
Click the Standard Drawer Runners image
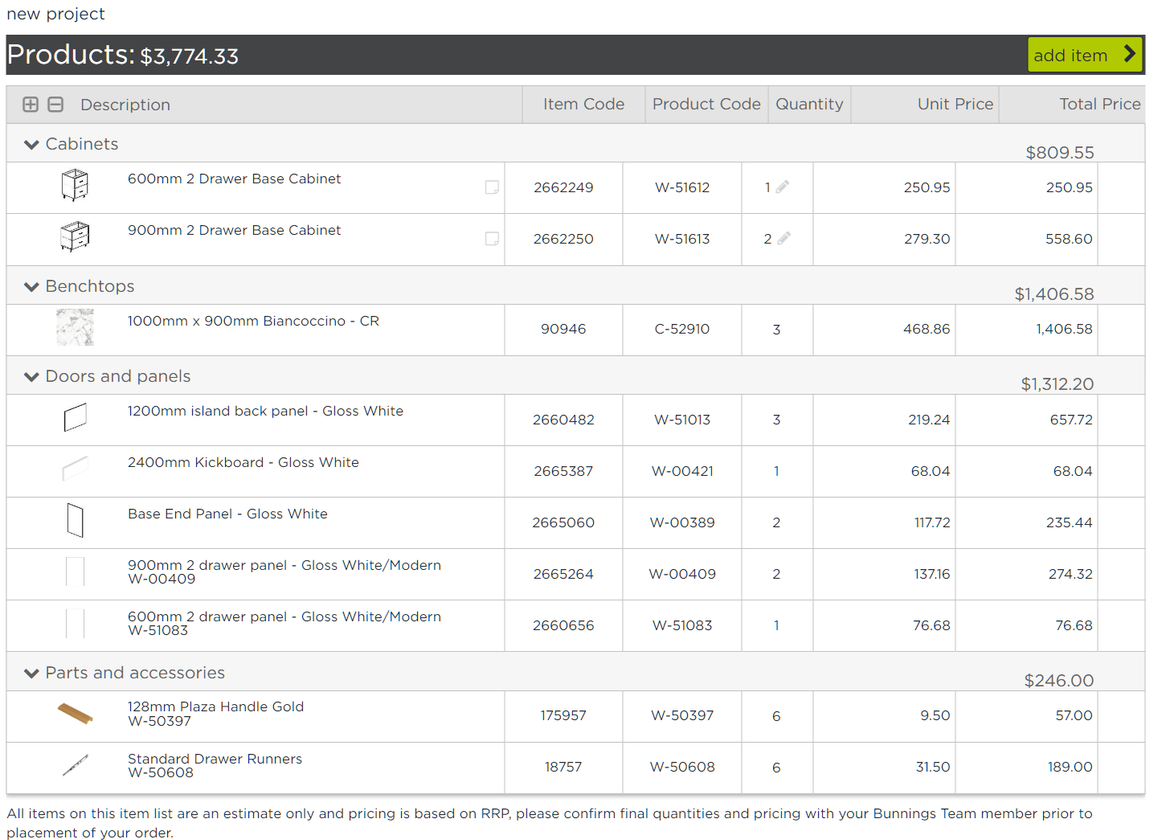click(x=75, y=766)
